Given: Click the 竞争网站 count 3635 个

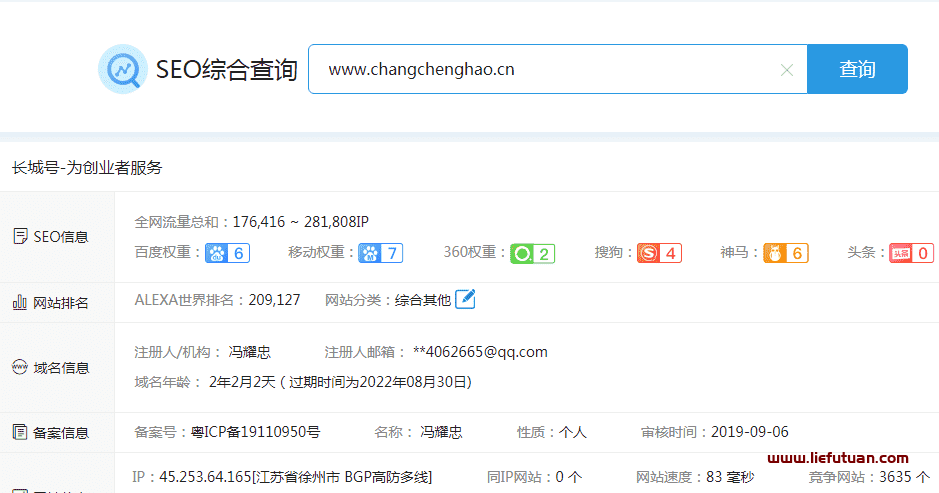Looking at the screenshot, I should [x=904, y=477].
